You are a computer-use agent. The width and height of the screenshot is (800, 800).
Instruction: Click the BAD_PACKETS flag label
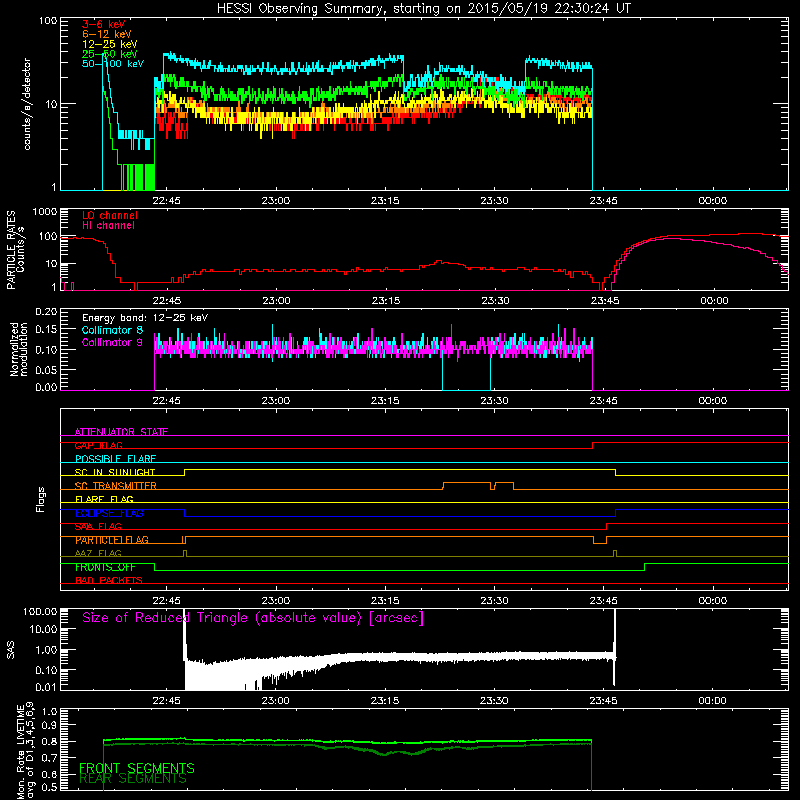click(109, 581)
